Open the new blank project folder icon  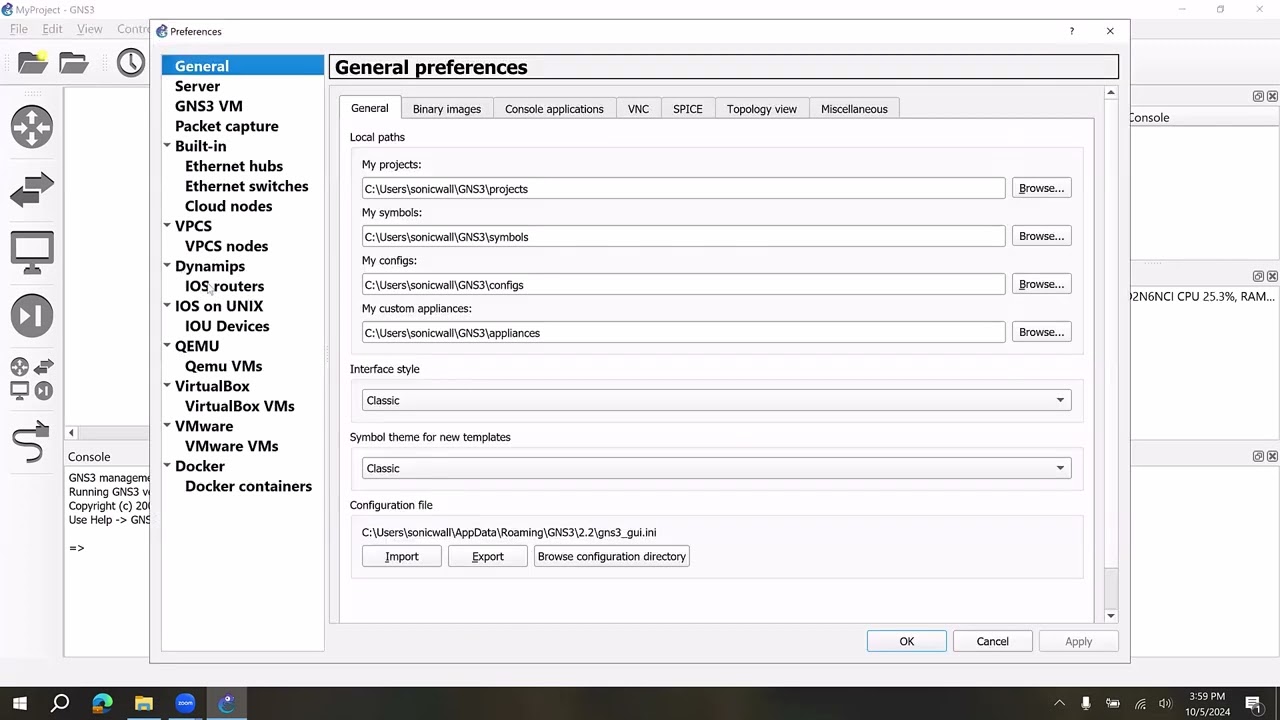pyautogui.click(x=33, y=62)
